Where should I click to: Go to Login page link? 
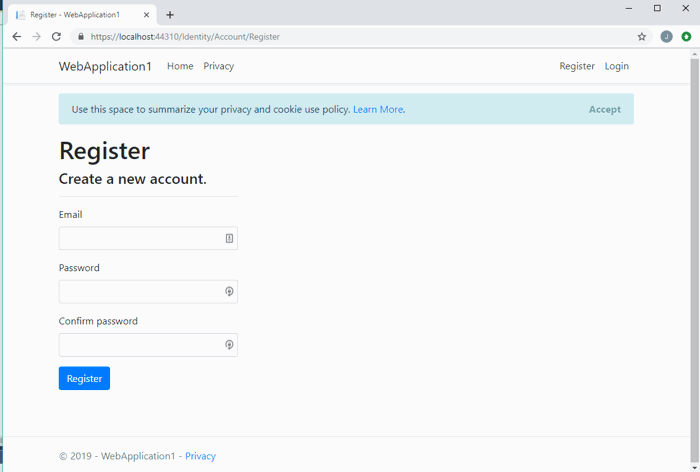pos(616,66)
